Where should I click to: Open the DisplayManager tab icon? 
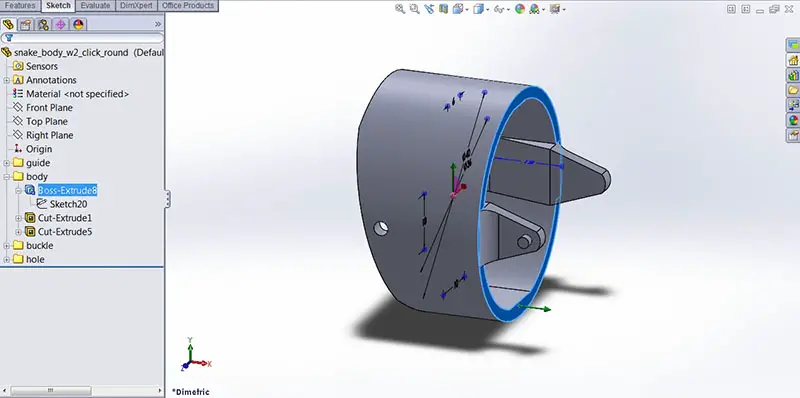click(x=78, y=24)
